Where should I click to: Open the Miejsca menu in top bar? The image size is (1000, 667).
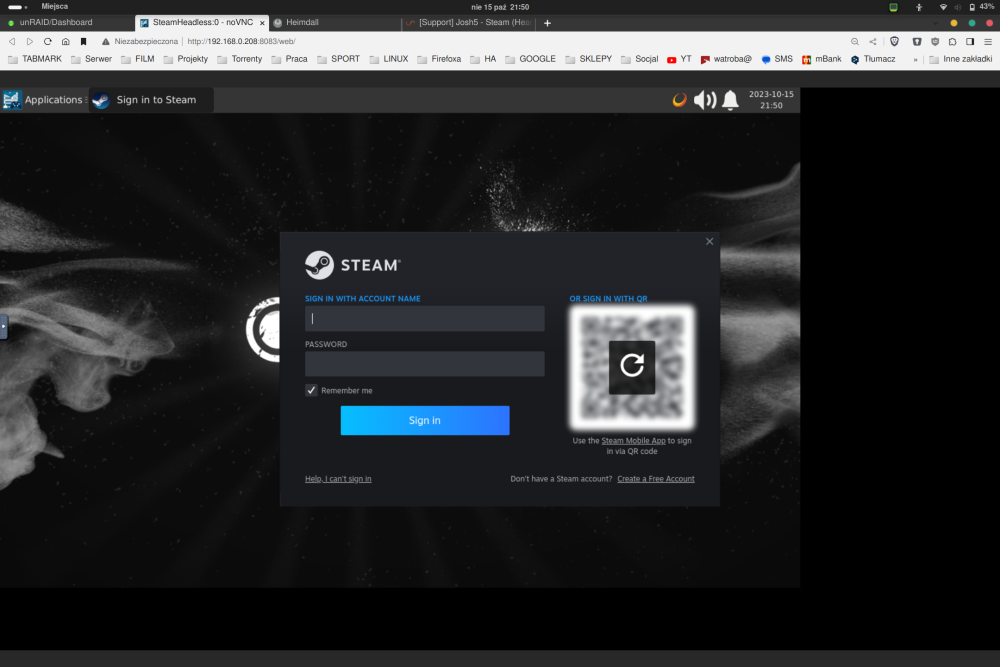(x=54, y=6)
